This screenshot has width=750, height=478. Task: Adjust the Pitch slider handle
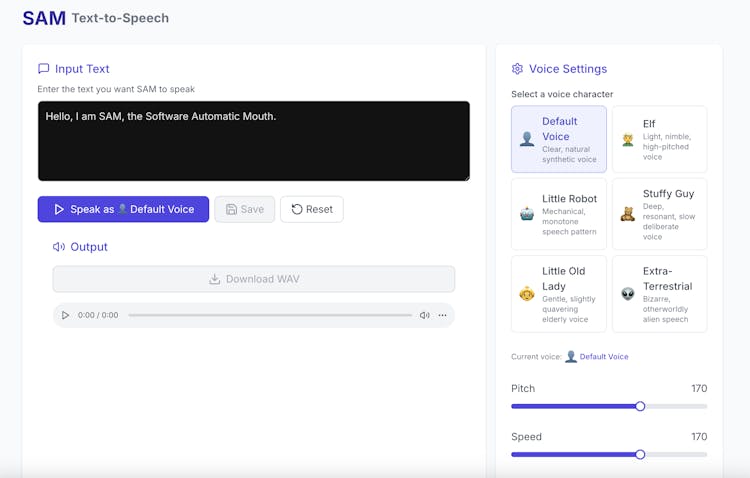[x=640, y=406]
